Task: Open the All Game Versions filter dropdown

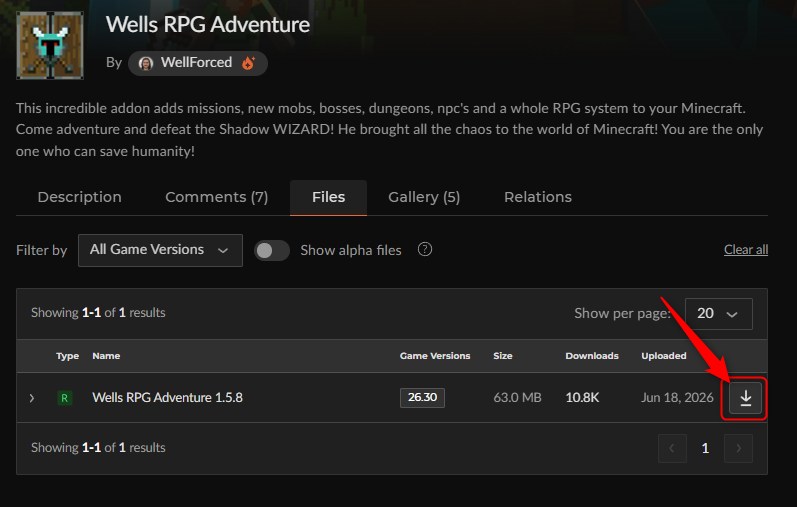Action: click(160, 250)
